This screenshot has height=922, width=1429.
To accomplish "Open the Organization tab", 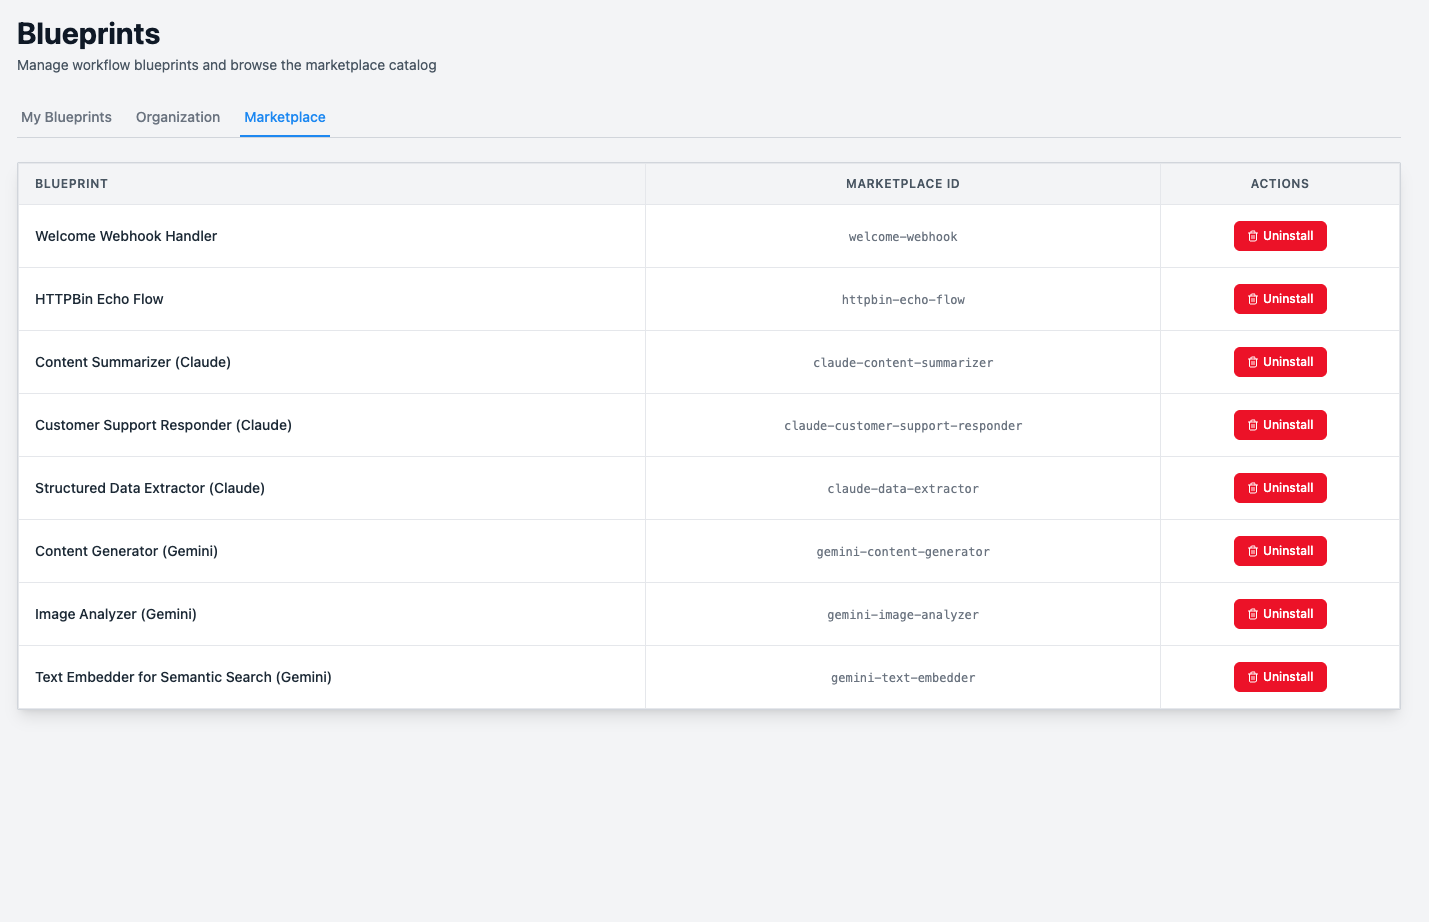I will 178,117.
